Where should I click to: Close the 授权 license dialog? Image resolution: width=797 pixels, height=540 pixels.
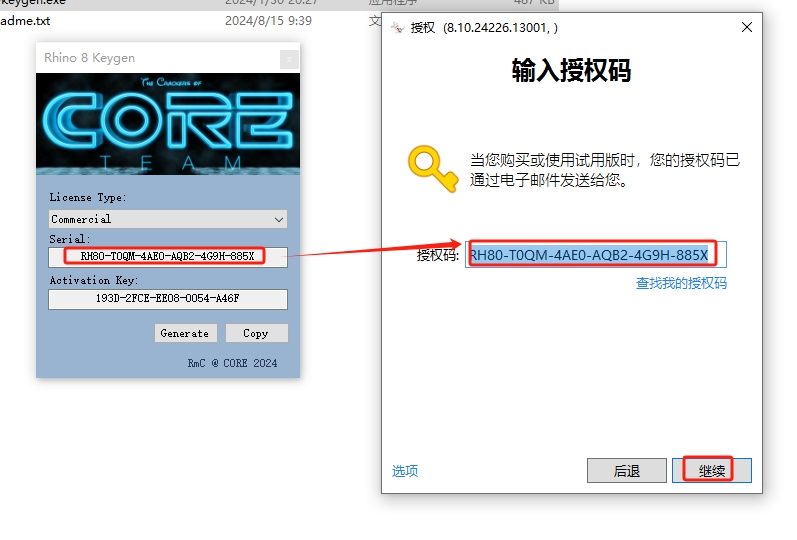coord(746,27)
